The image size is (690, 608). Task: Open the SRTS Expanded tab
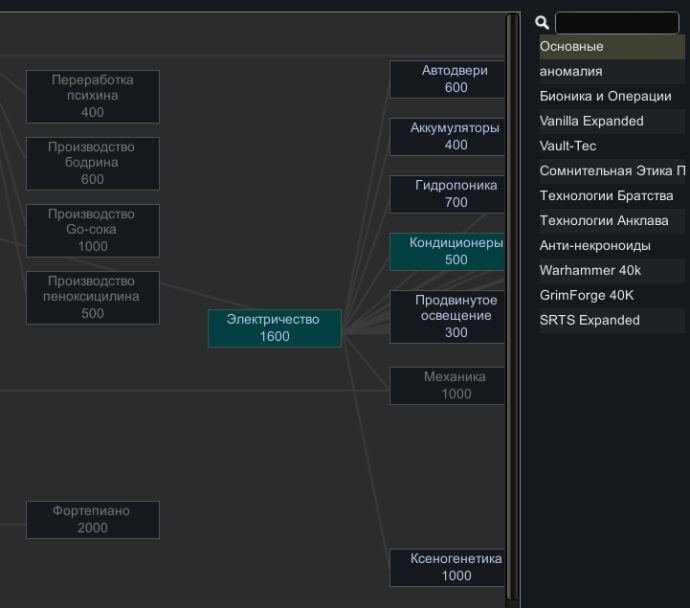[x=612, y=320]
